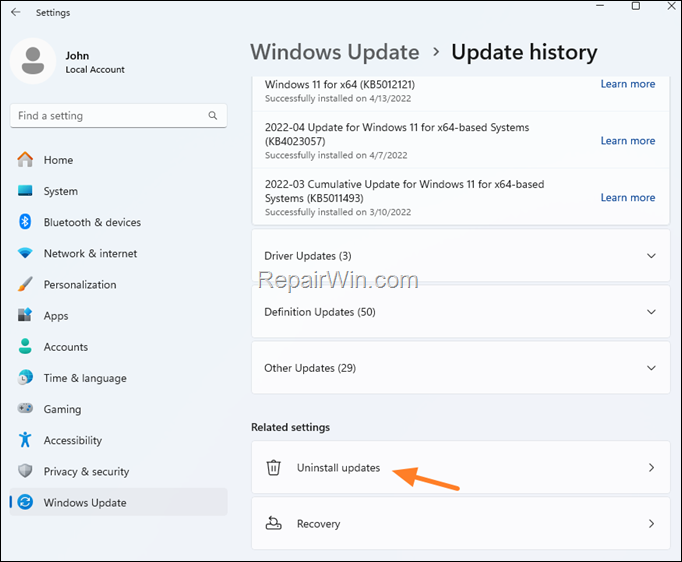Click Recovery label in Related settings

318,524
